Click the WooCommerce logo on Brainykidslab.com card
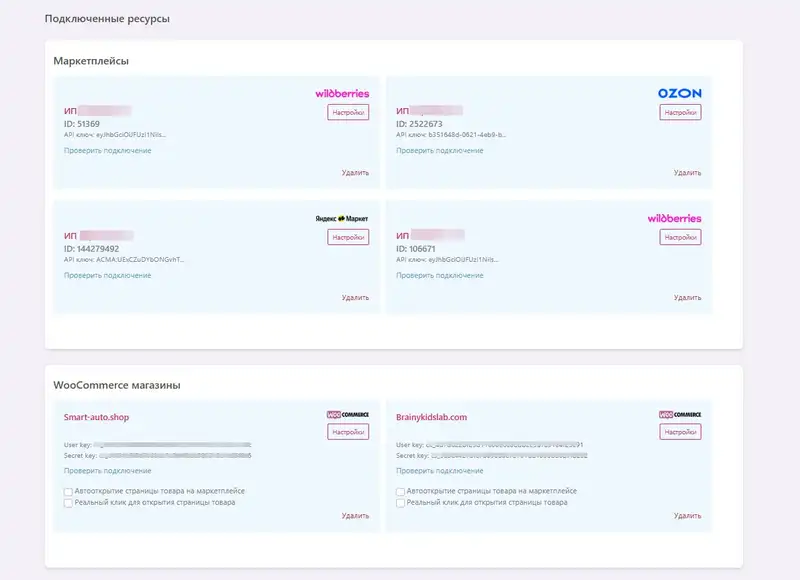Image resolution: width=800 pixels, height=580 pixels. click(680, 415)
